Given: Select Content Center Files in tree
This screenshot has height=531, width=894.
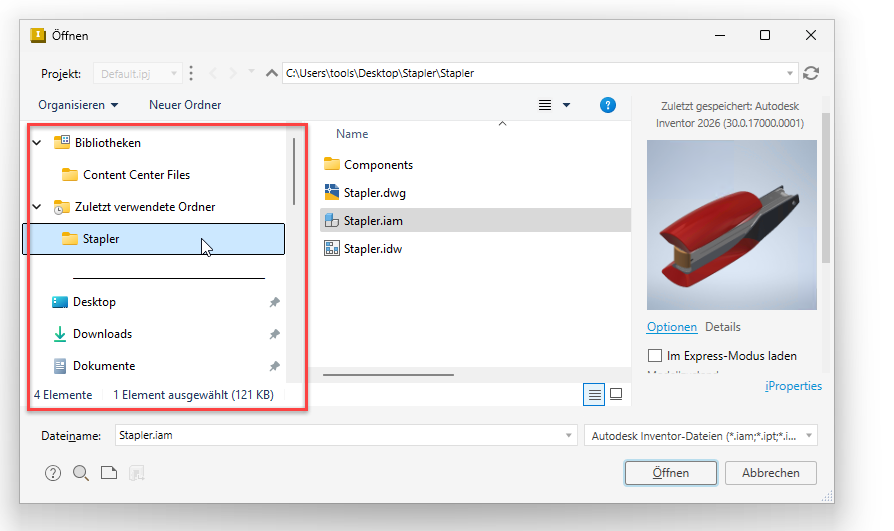Looking at the screenshot, I should point(136,175).
